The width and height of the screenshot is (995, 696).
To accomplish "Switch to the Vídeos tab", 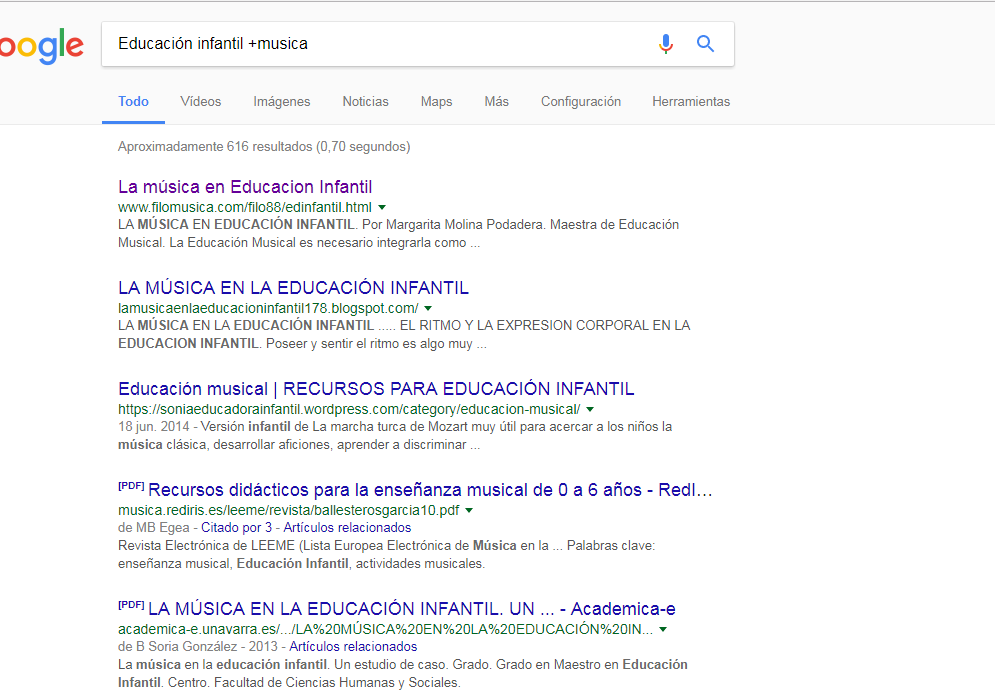I will click(x=201, y=102).
